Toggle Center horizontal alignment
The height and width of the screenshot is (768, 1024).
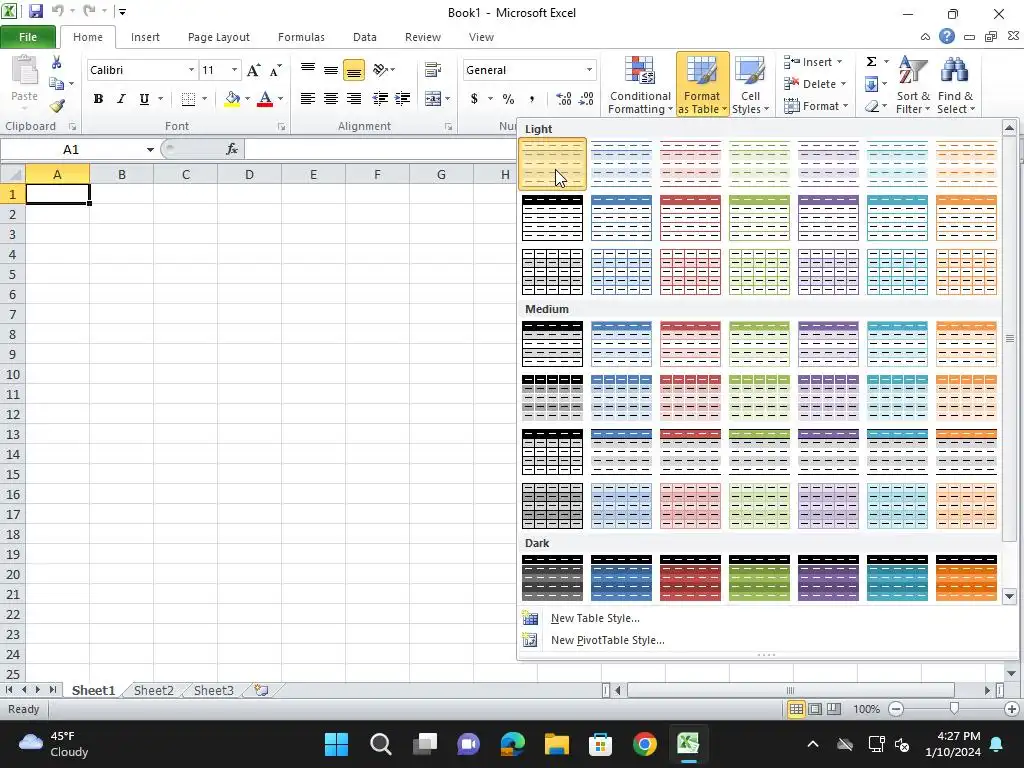[330, 99]
